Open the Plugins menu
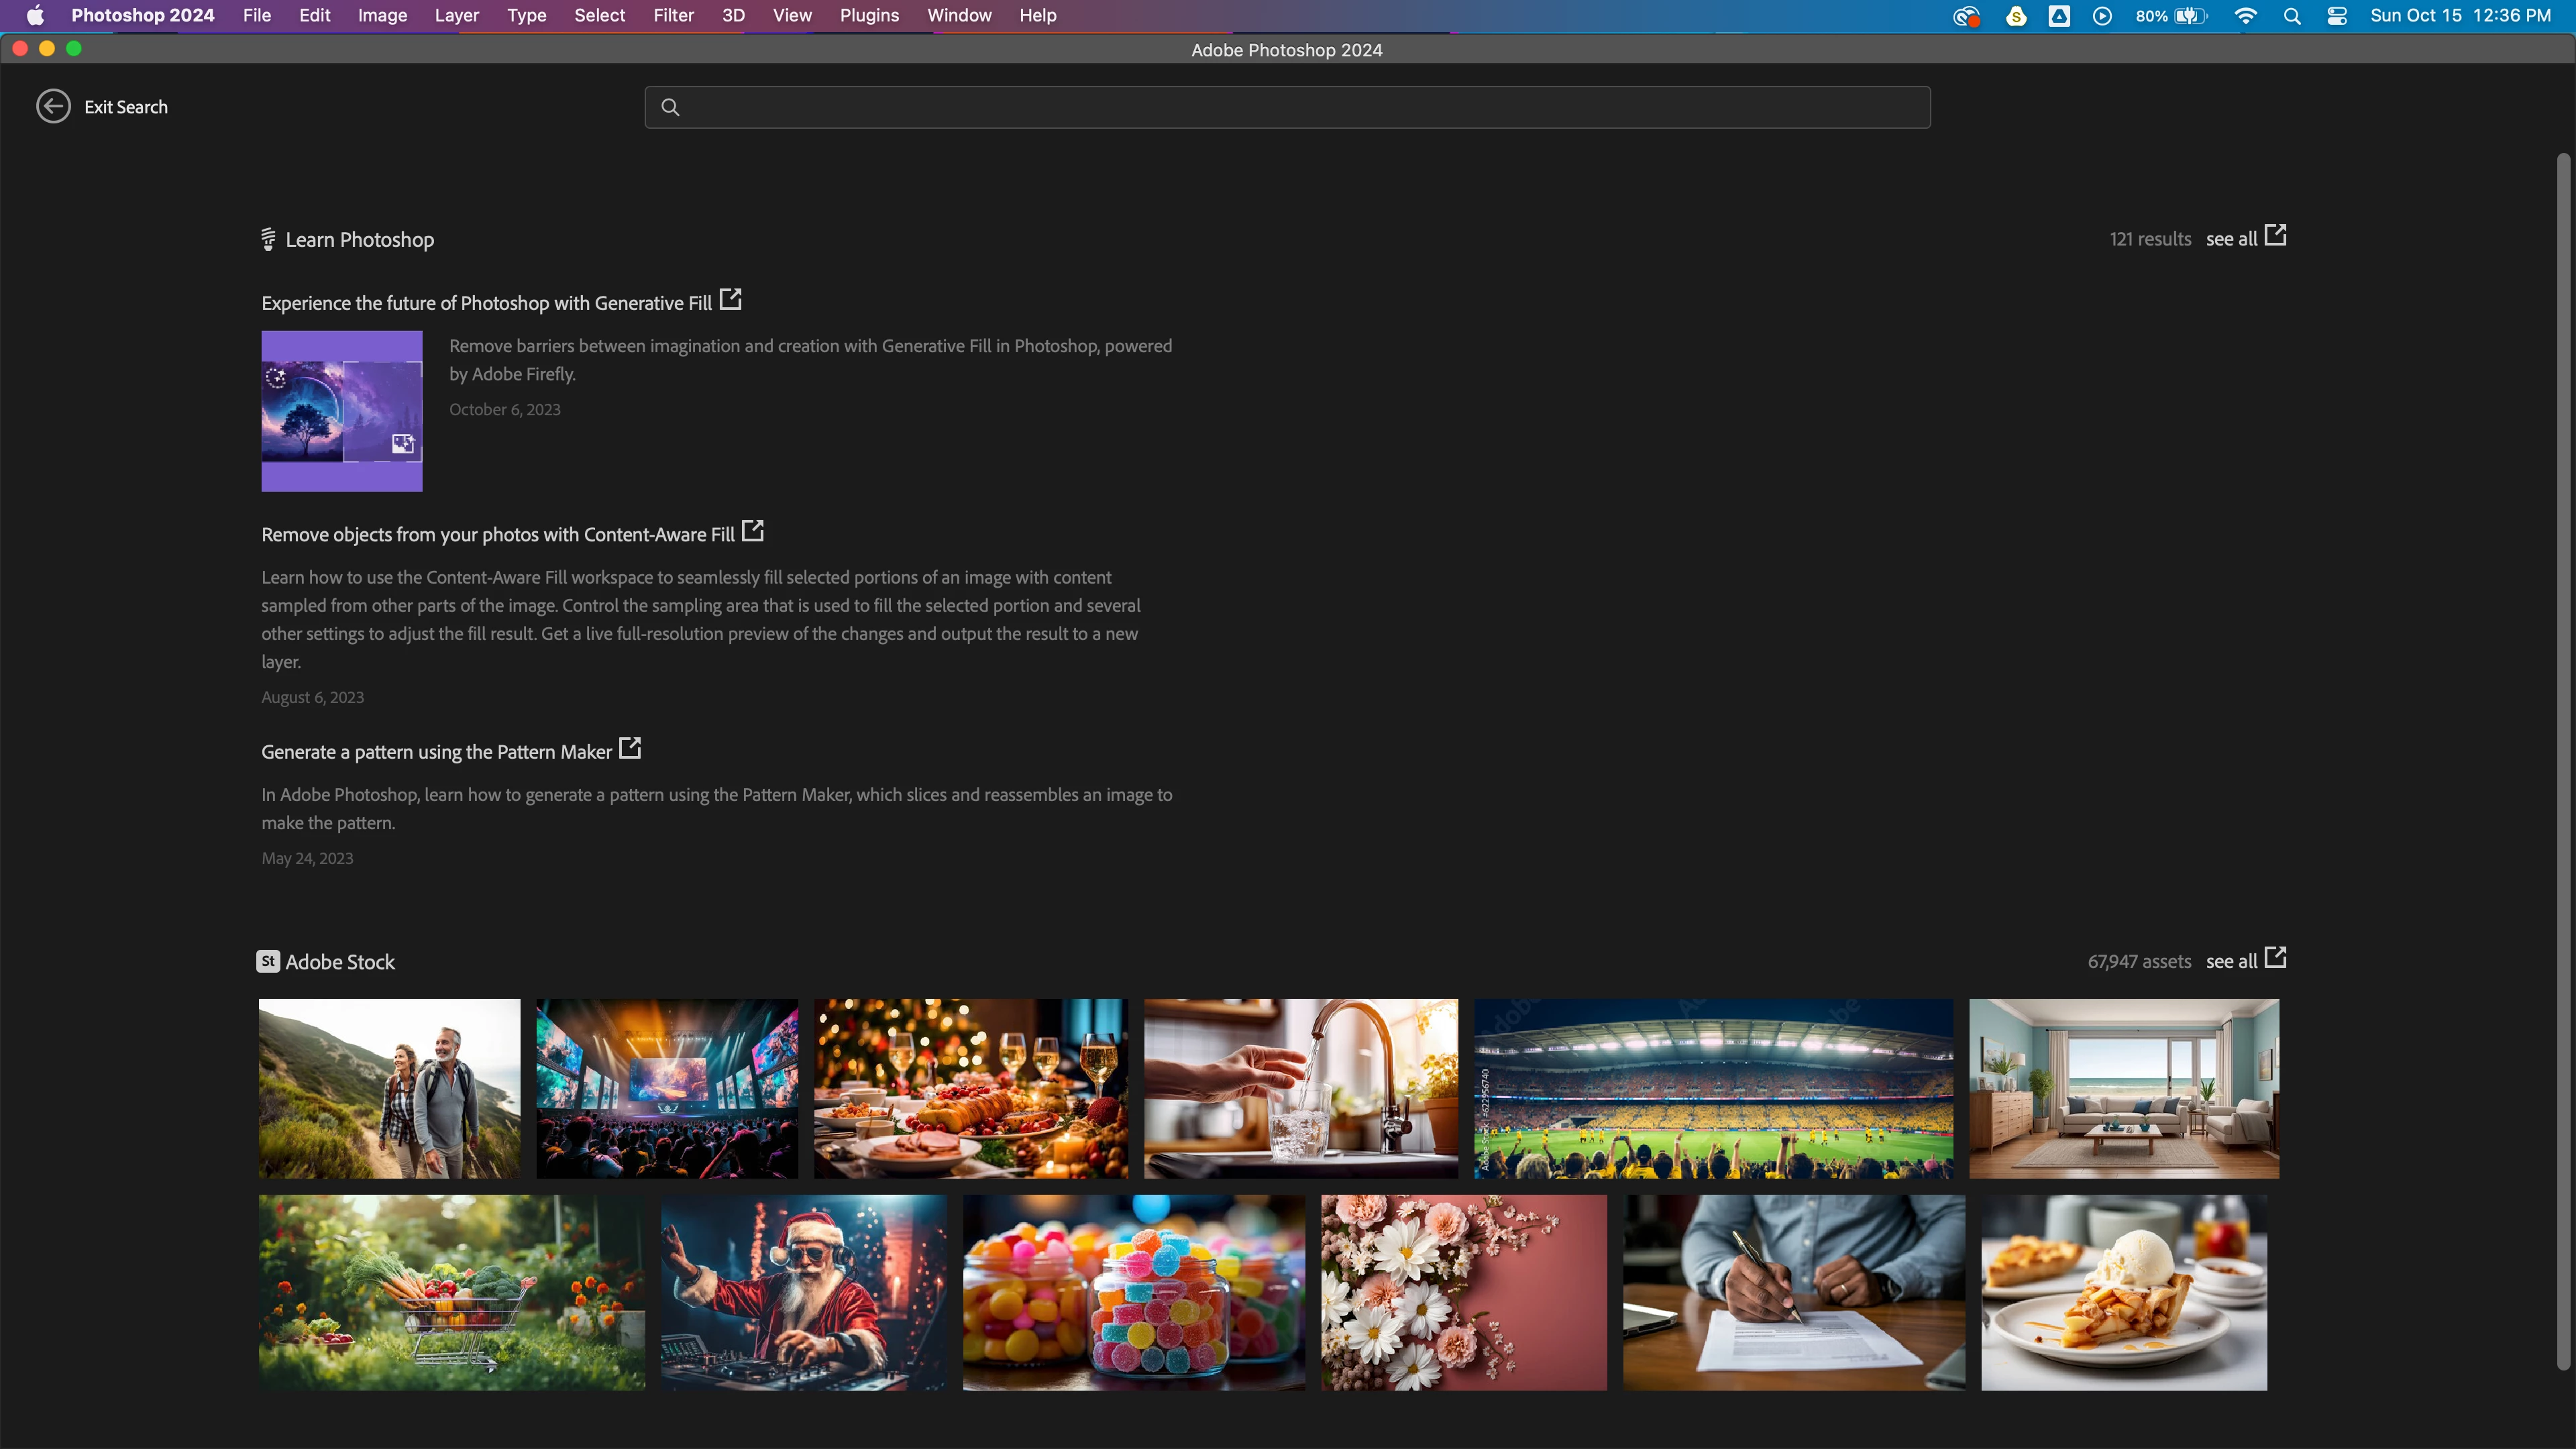 tap(869, 15)
